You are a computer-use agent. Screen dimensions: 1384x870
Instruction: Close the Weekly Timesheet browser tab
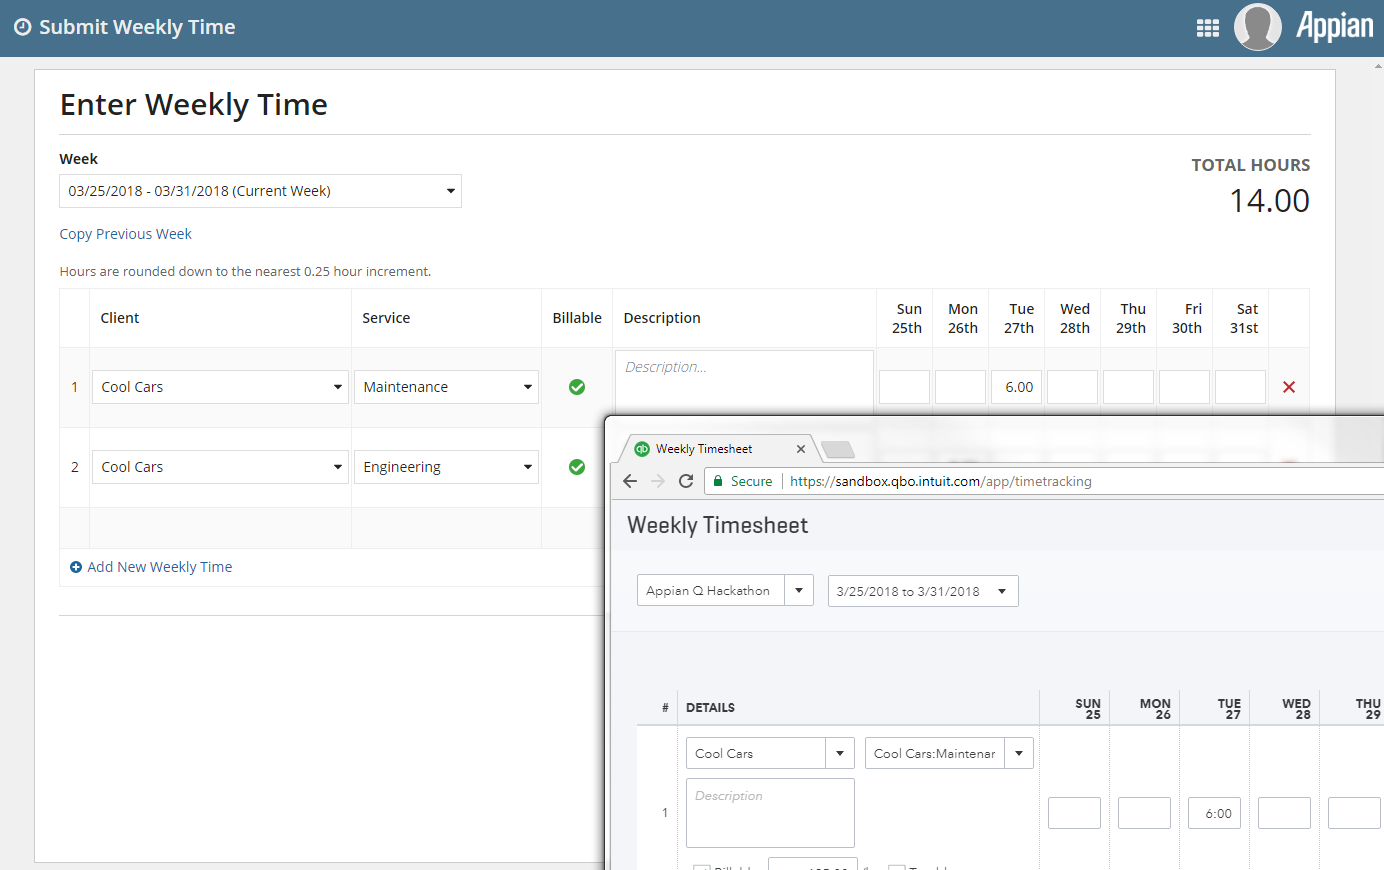pyautogui.click(x=801, y=449)
